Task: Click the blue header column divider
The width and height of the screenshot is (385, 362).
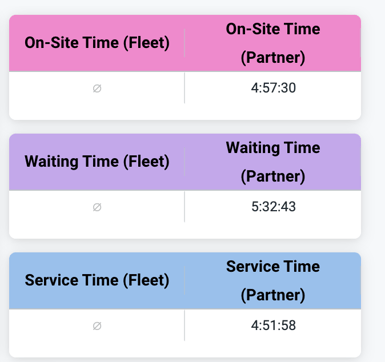Action: (185, 280)
